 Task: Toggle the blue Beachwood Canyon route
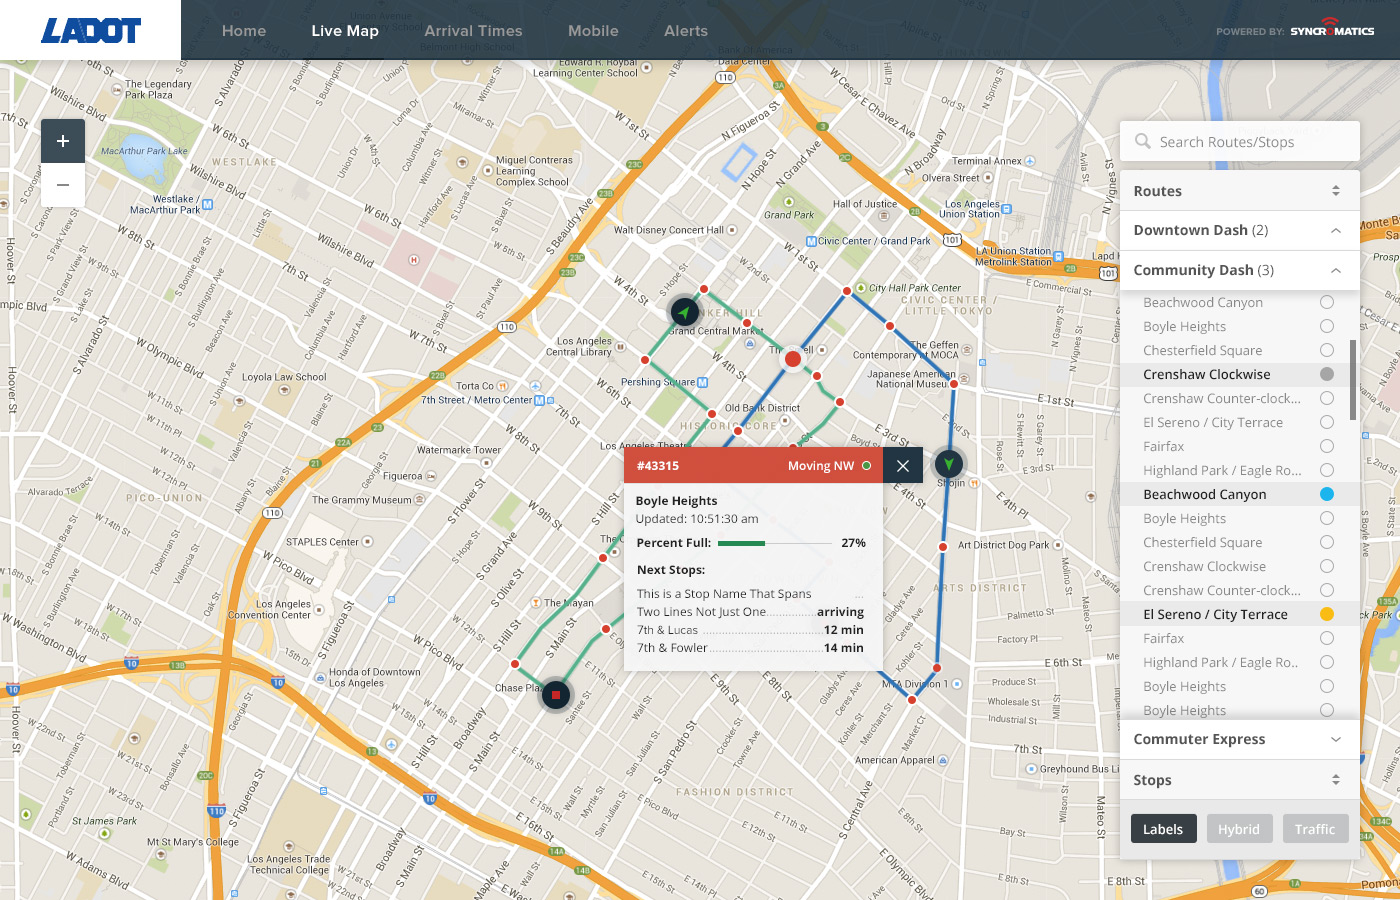(x=1327, y=494)
